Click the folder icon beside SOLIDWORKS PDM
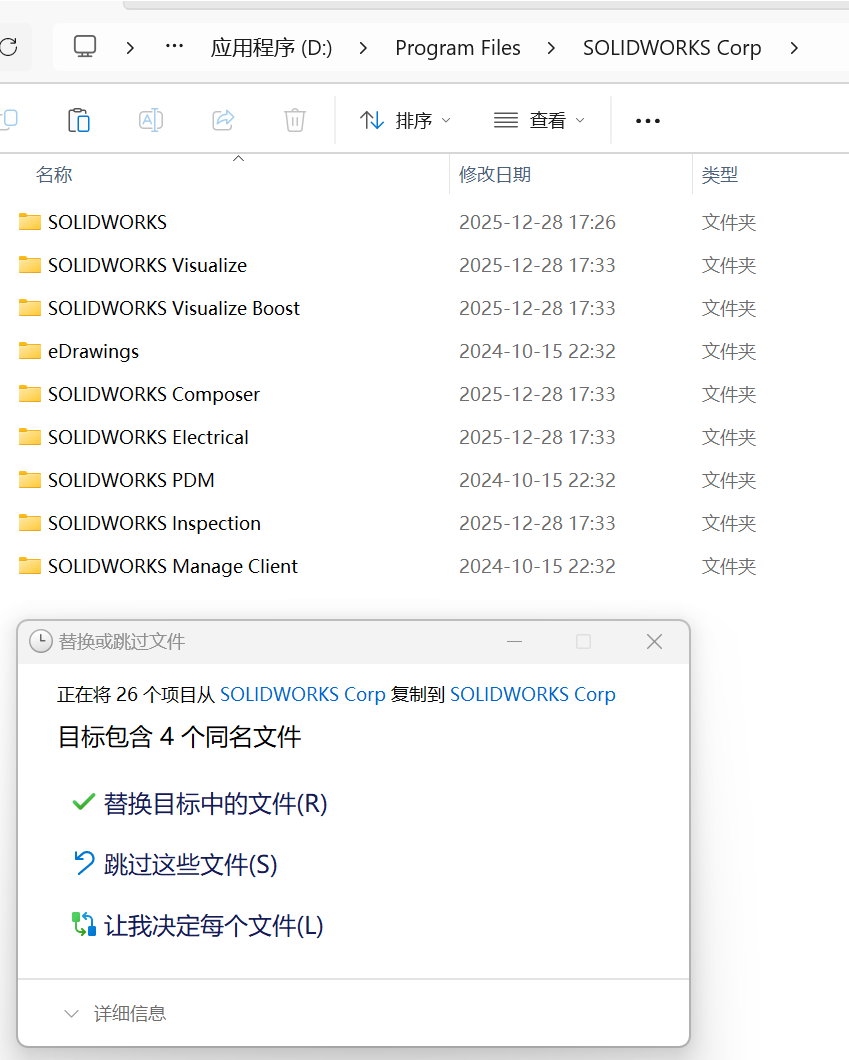The height and width of the screenshot is (1060, 849). (30, 480)
